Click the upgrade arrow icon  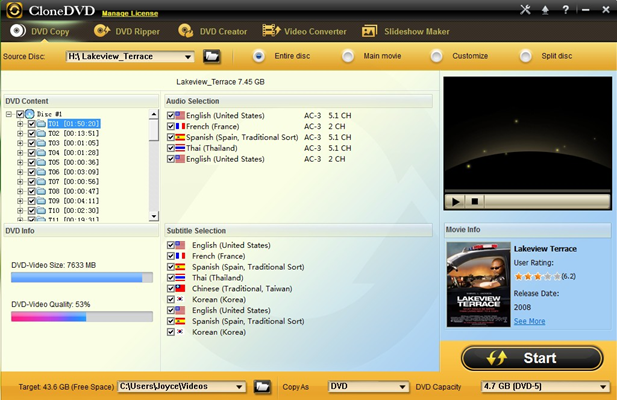click(545, 10)
